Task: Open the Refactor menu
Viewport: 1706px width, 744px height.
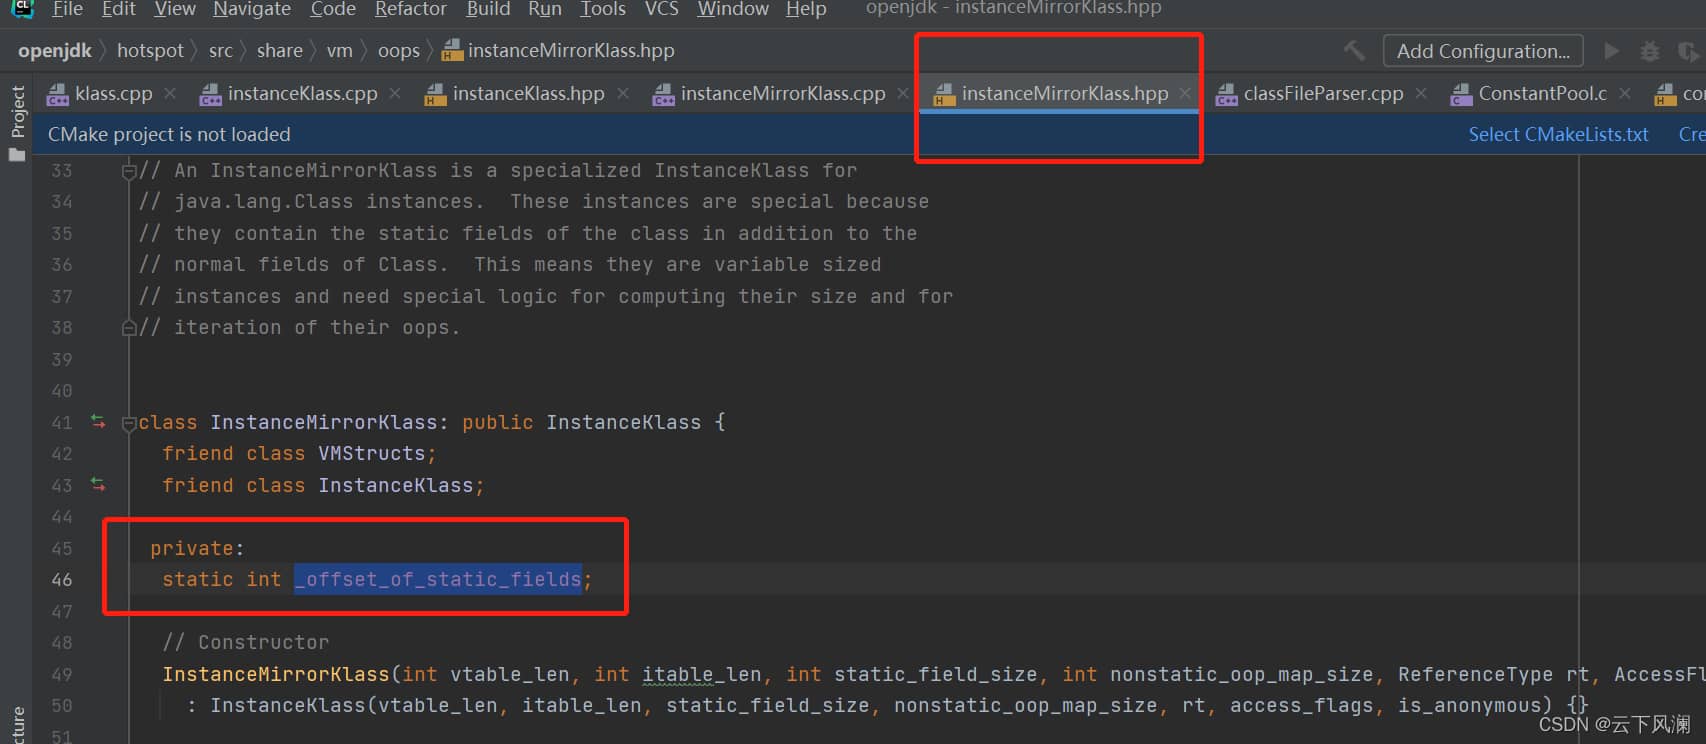Action: point(410,9)
